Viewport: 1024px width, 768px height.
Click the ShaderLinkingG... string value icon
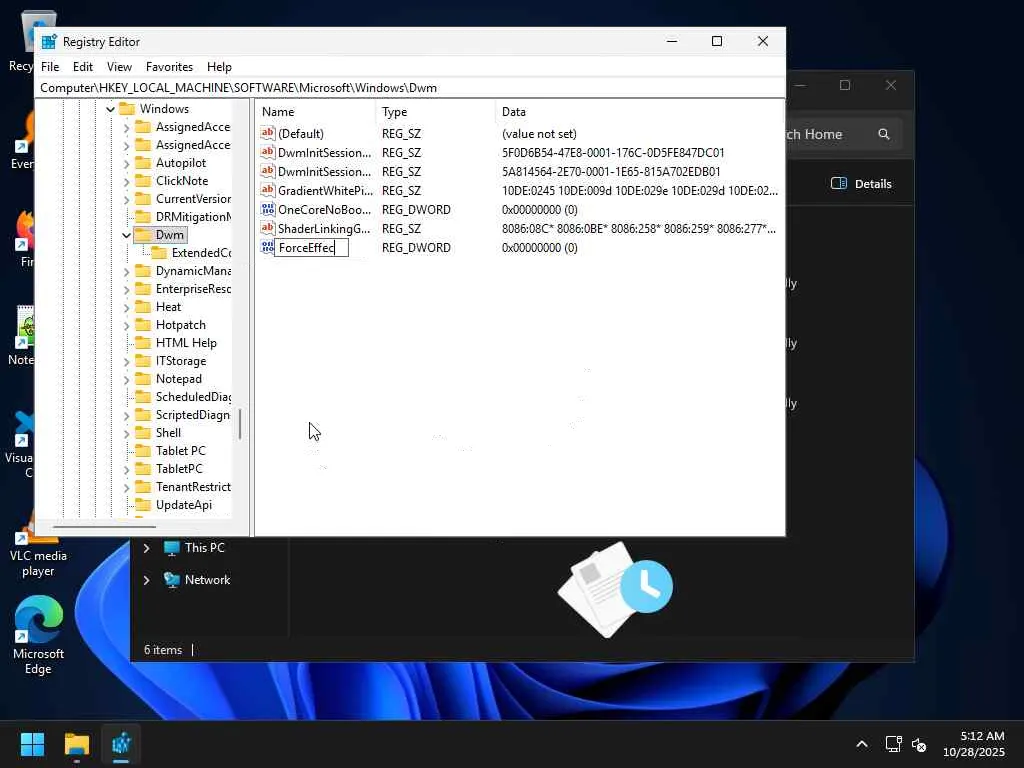267,228
